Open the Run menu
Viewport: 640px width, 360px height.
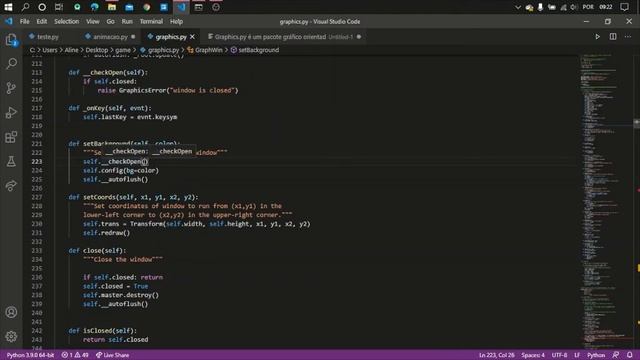point(127,21)
